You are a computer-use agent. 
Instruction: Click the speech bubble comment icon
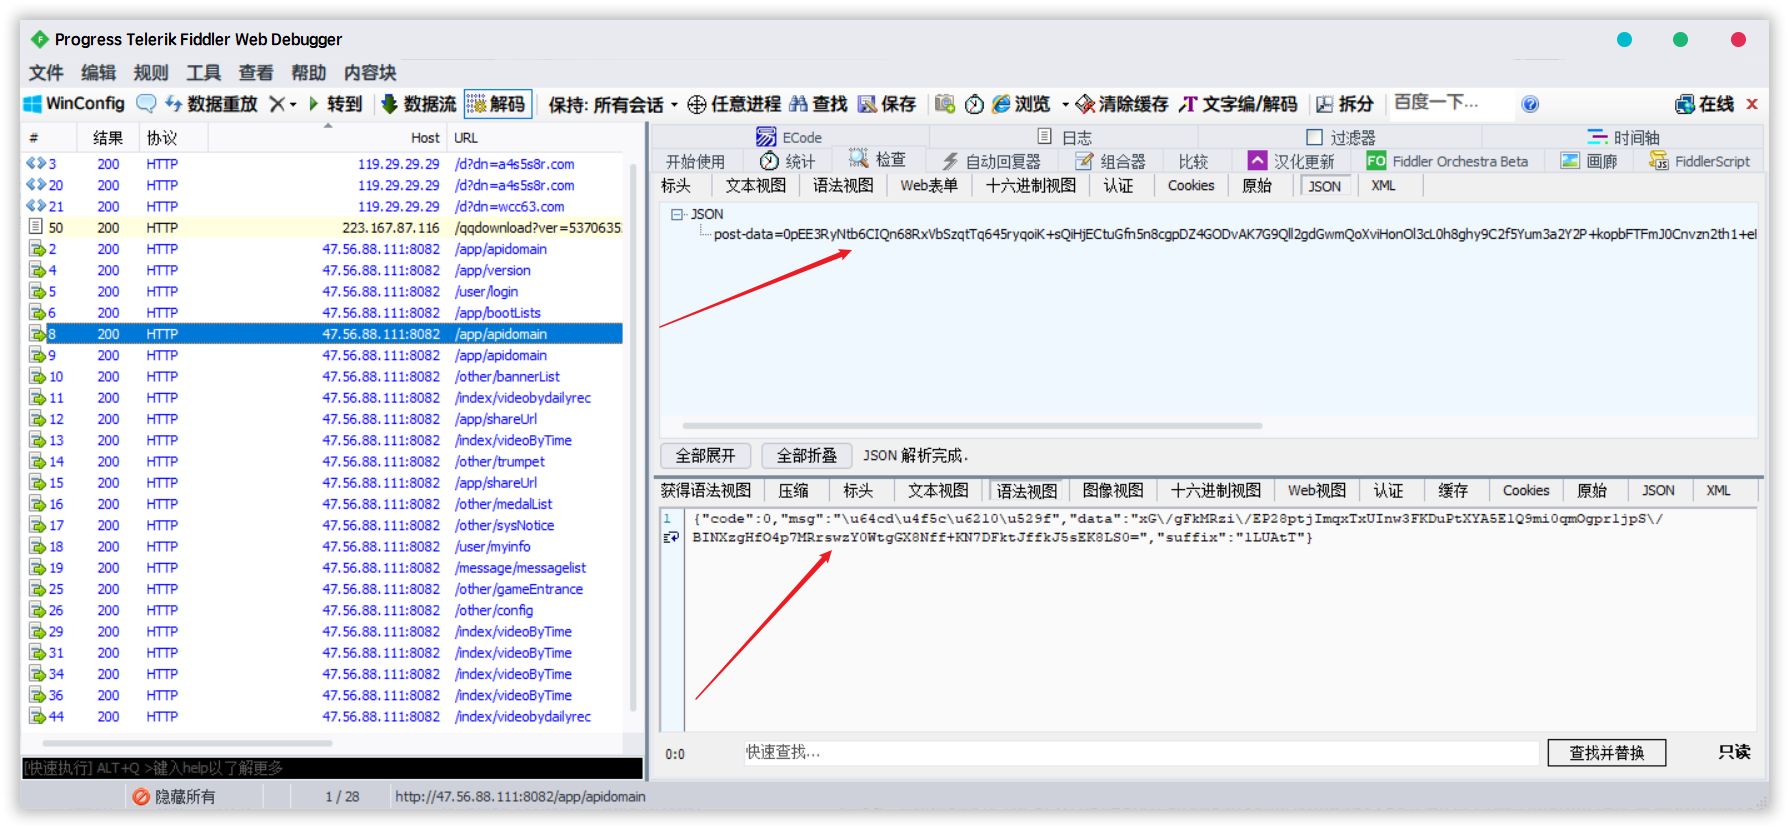(146, 103)
